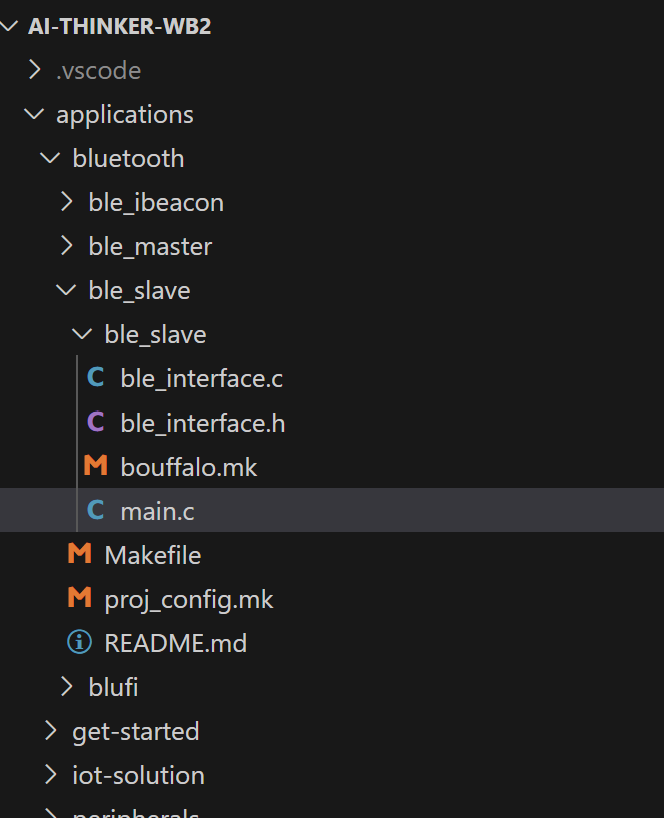Open proj_config.mk file

(x=188, y=599)
